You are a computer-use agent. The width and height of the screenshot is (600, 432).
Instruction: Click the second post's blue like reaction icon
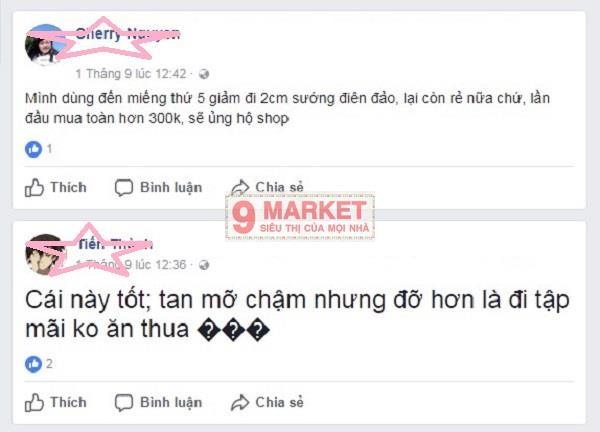pyautogui.click(x=33, y=364)
